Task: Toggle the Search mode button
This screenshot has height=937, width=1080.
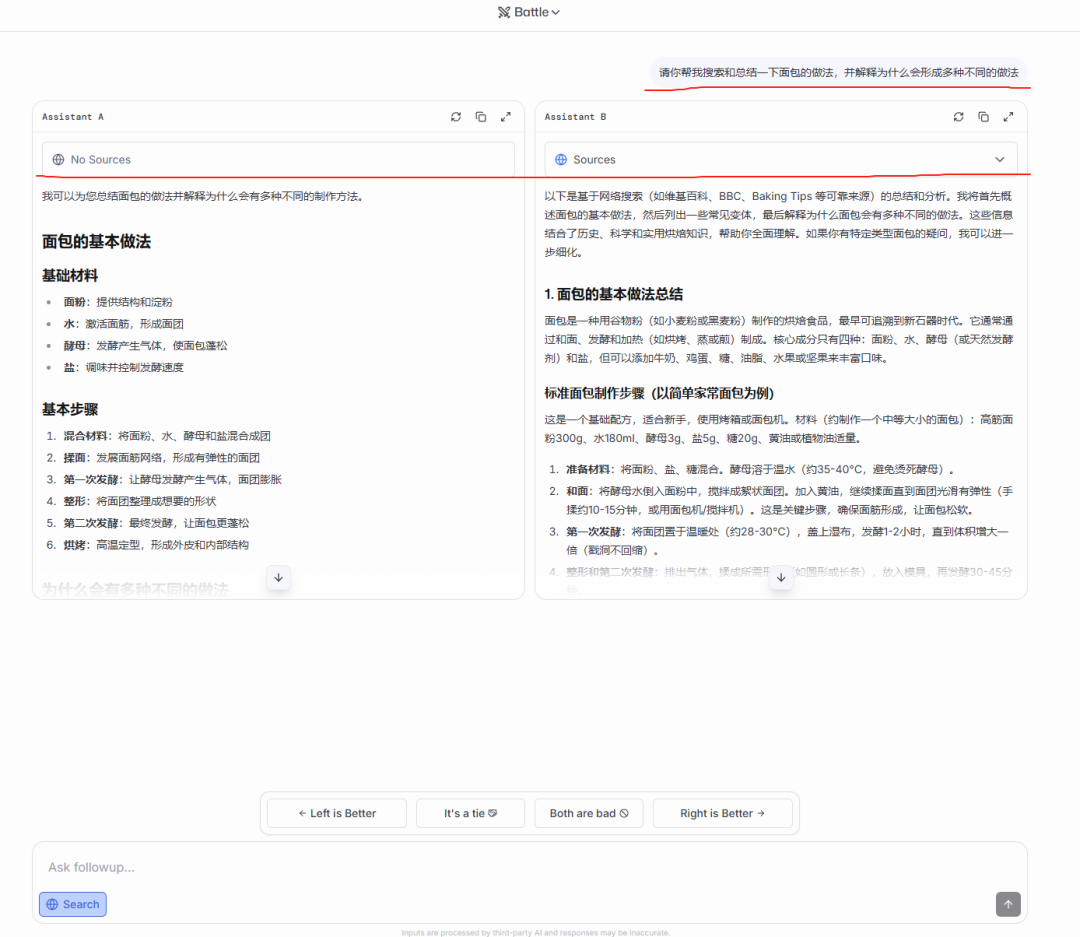Action: pos(73,904)
